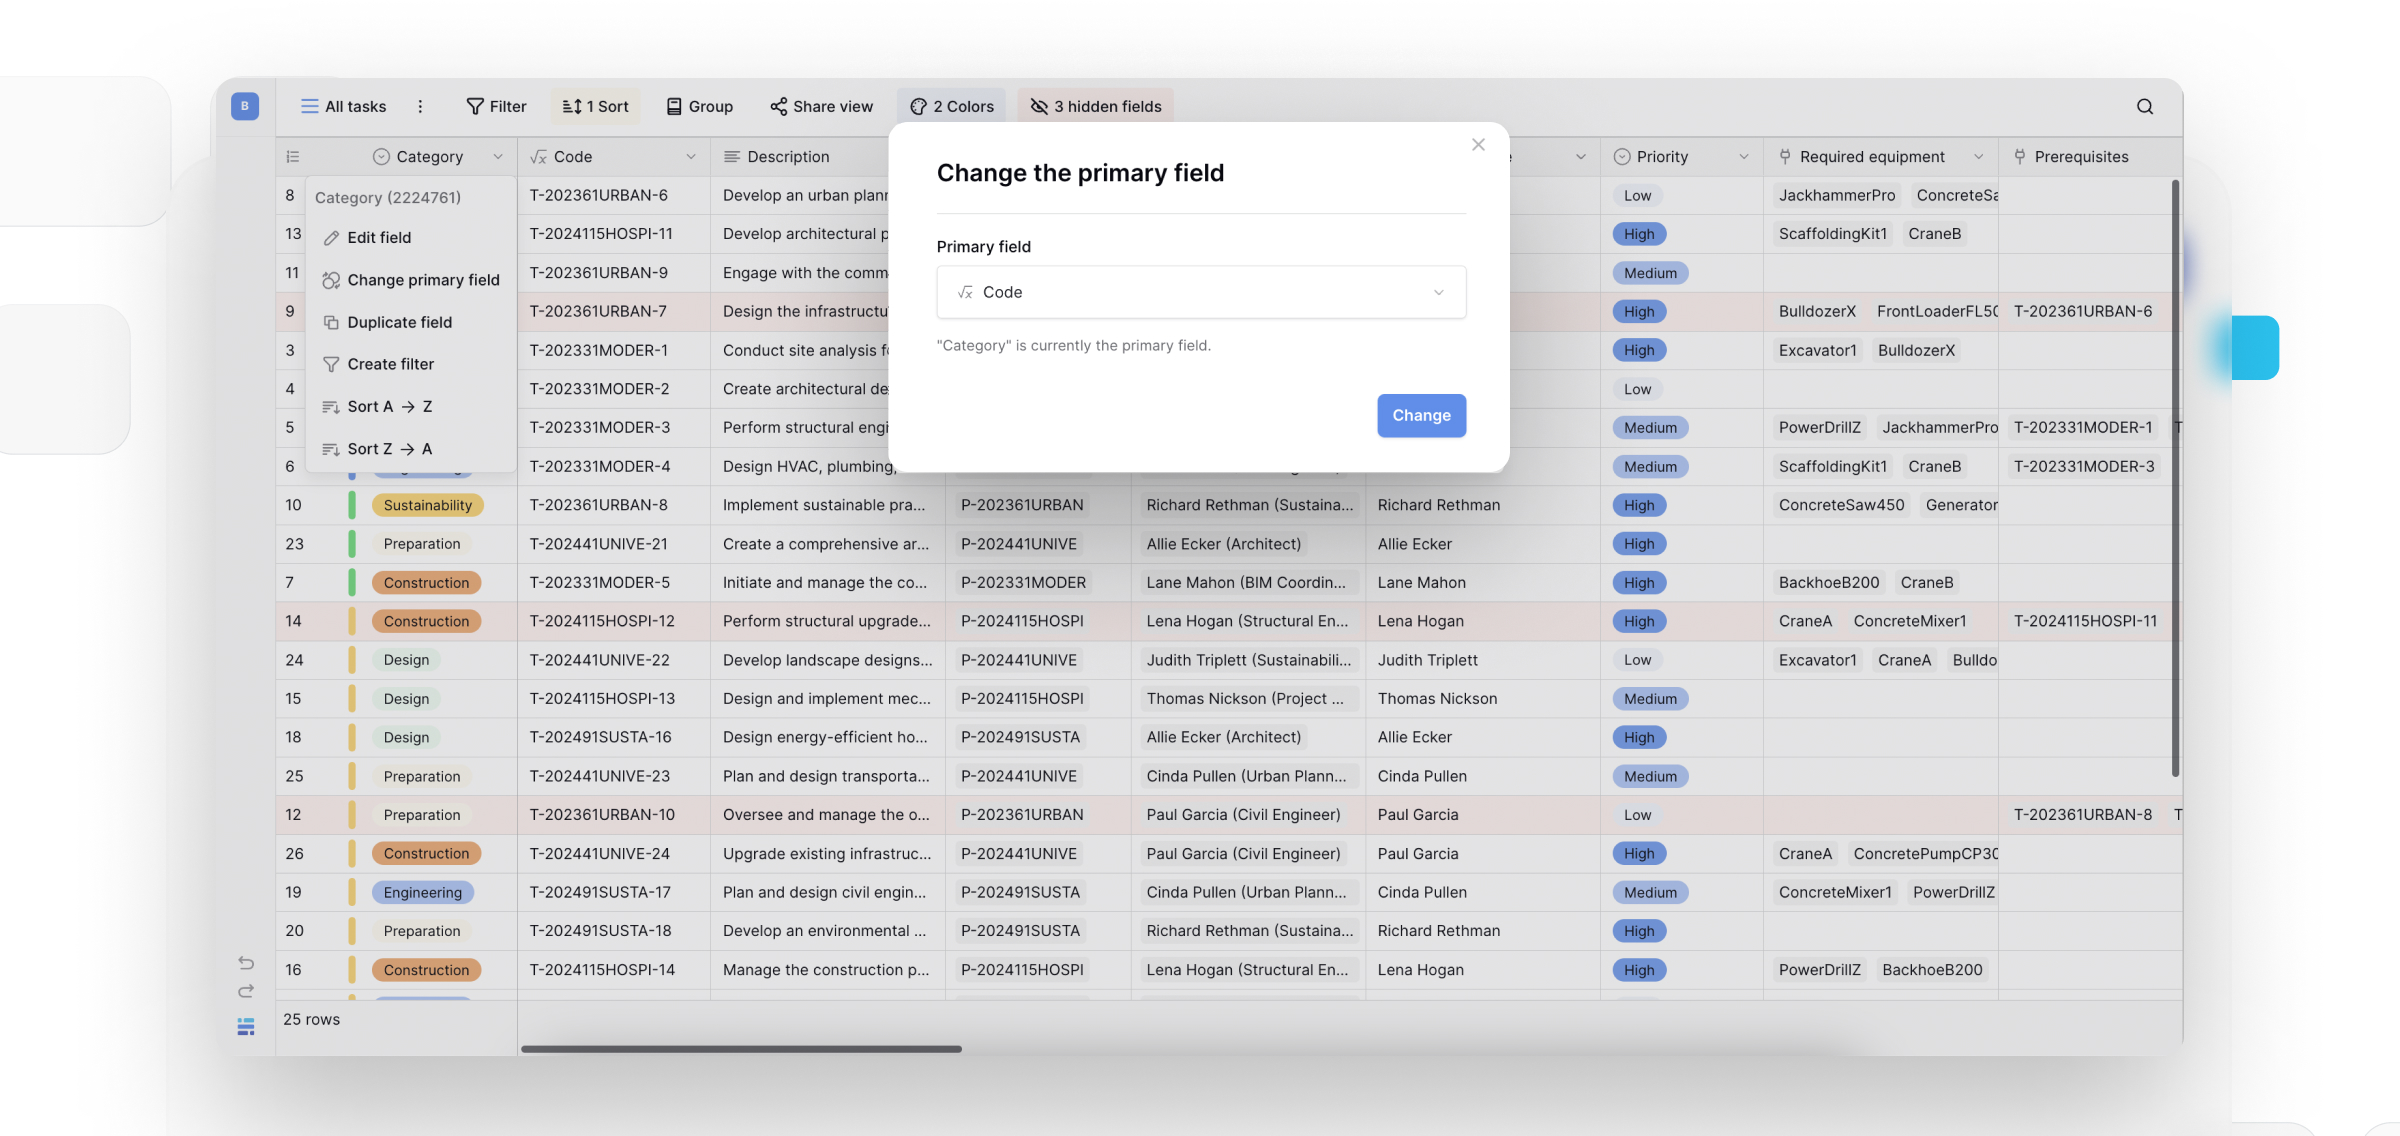Close the Change primary field dialog
The height and width of the screenshot is (1136, 2400).
pos(1478,145)
